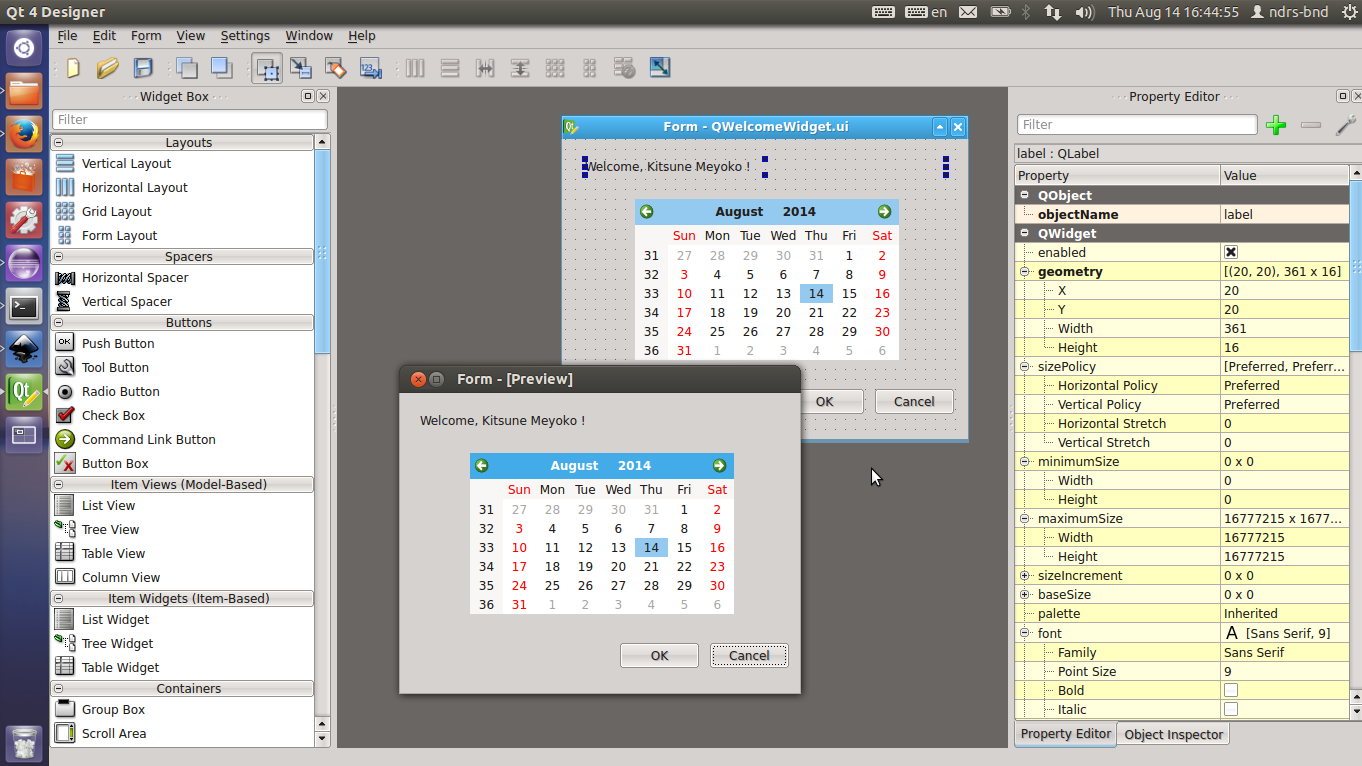This screenshot has height=766, width=1362.
Task: Check the Italic font property
Action: click(1231, 709)
